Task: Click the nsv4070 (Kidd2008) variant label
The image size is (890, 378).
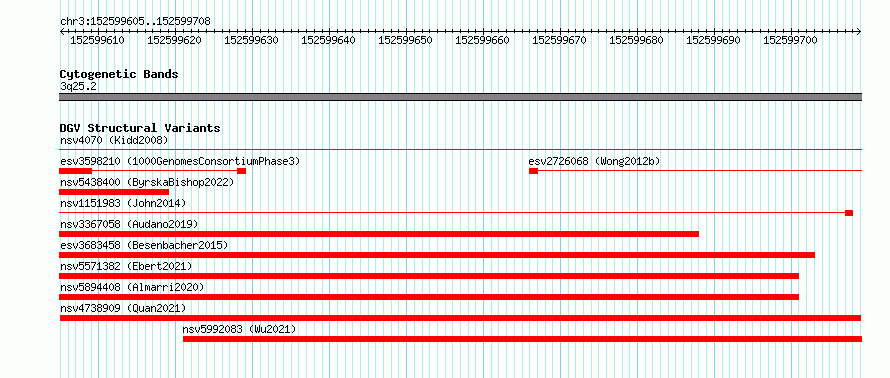Action: pos(114,140)
